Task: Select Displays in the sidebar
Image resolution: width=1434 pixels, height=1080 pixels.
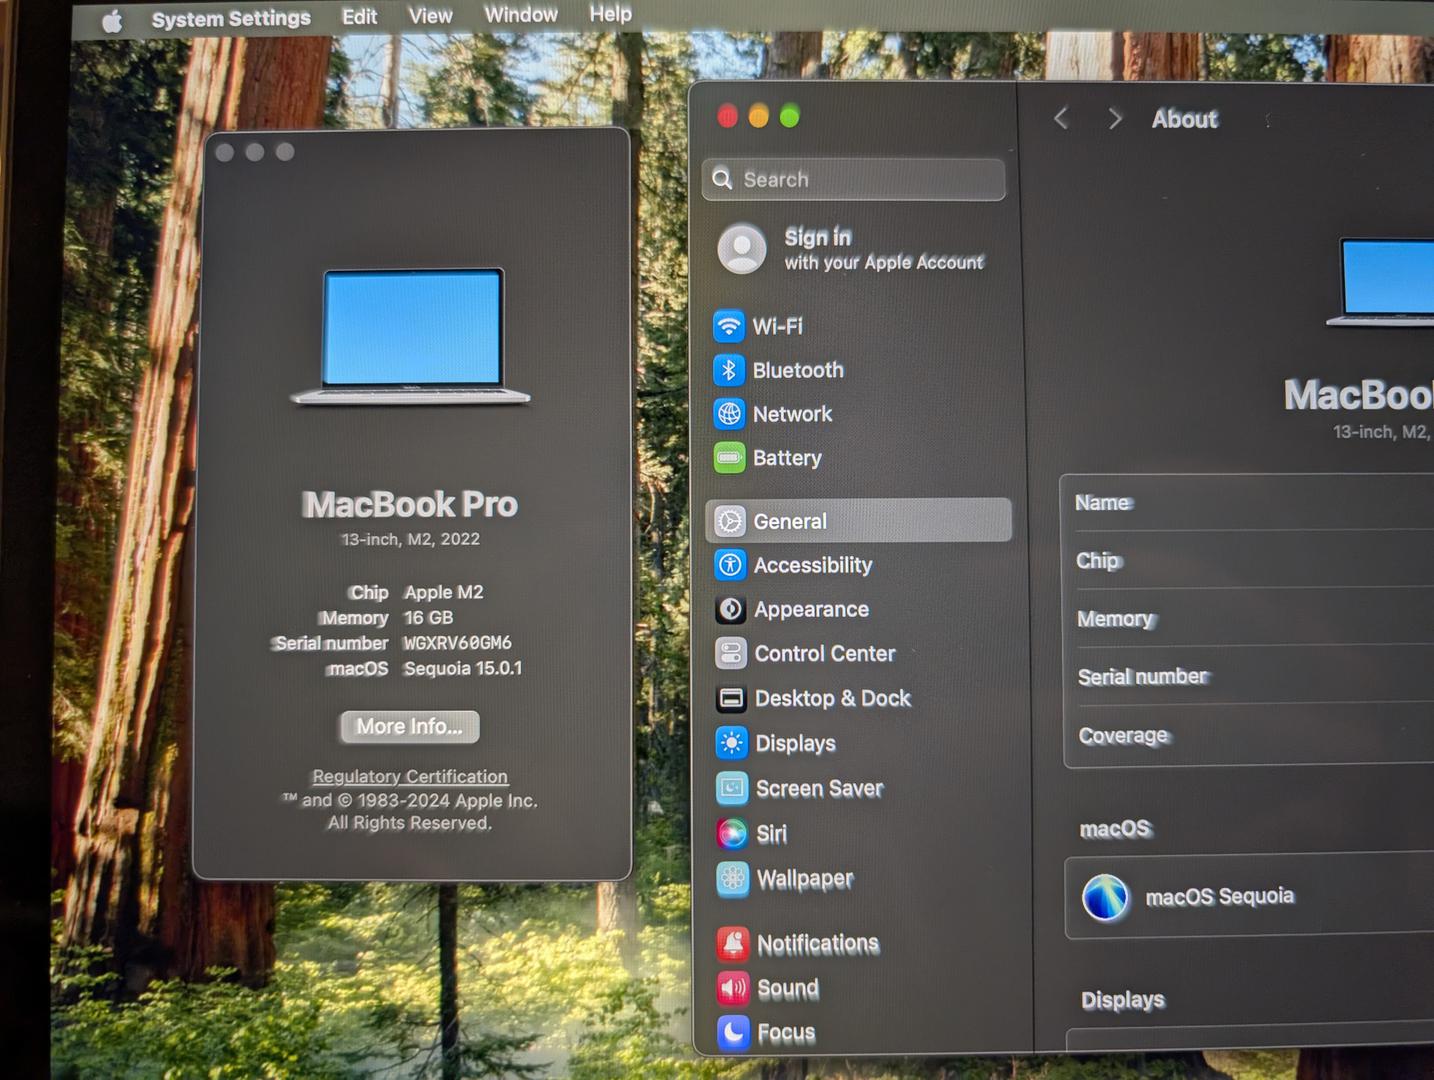Action: [x=862, y=743]
